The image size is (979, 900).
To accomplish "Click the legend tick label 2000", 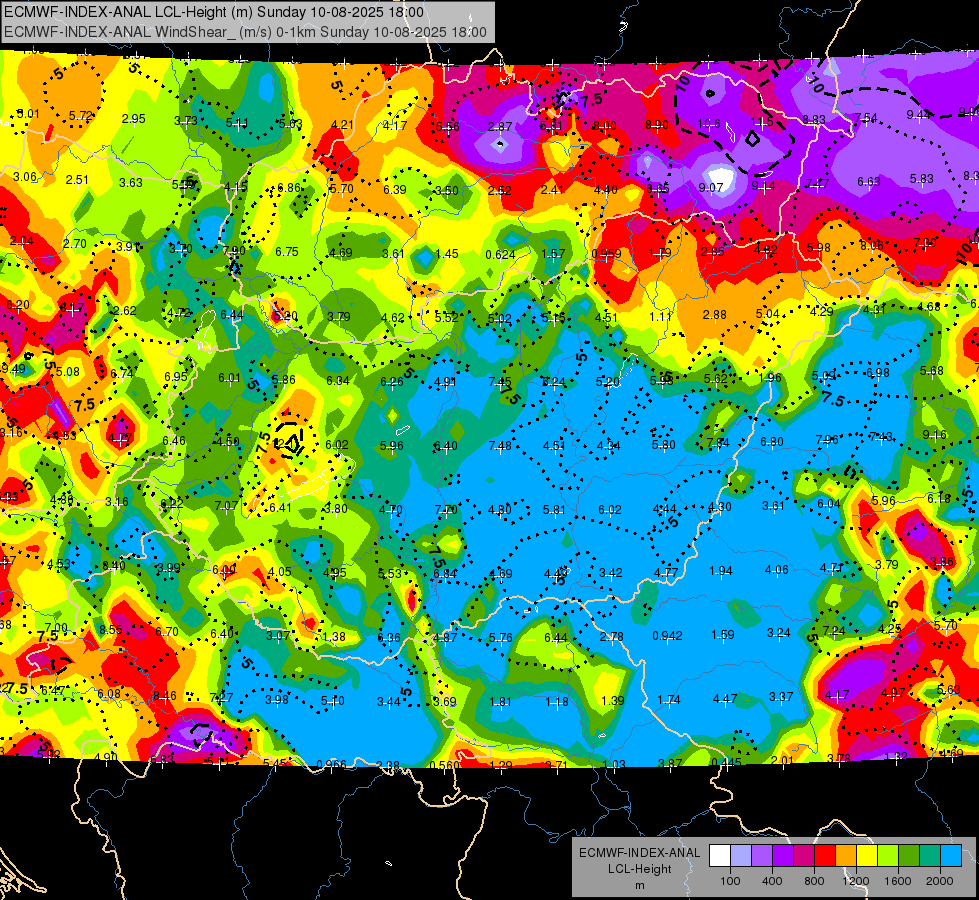I will [x=940, y=881].
